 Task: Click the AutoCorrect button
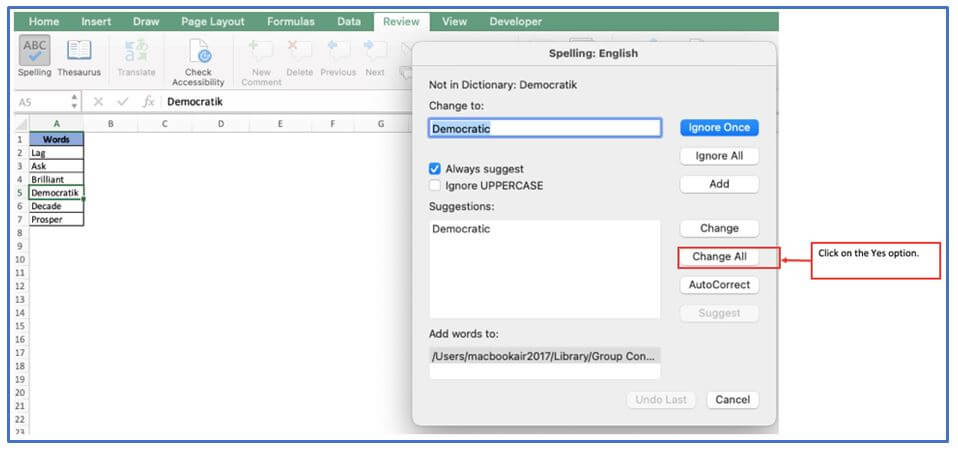tap(719, 285)
